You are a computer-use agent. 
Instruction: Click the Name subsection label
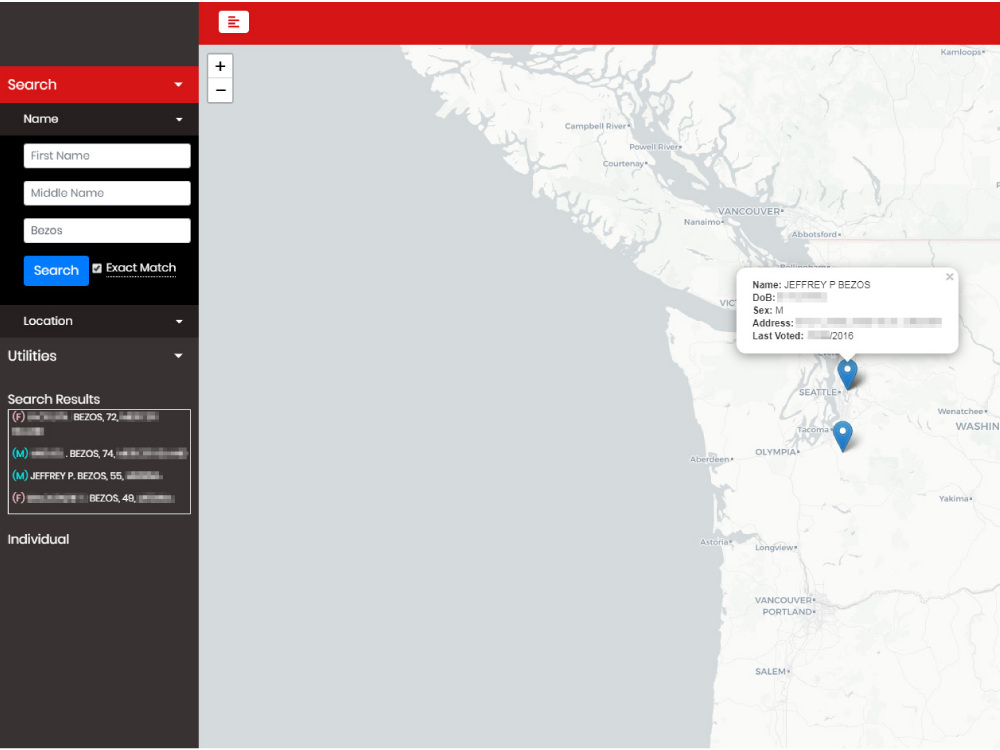(x=41, y=119)
